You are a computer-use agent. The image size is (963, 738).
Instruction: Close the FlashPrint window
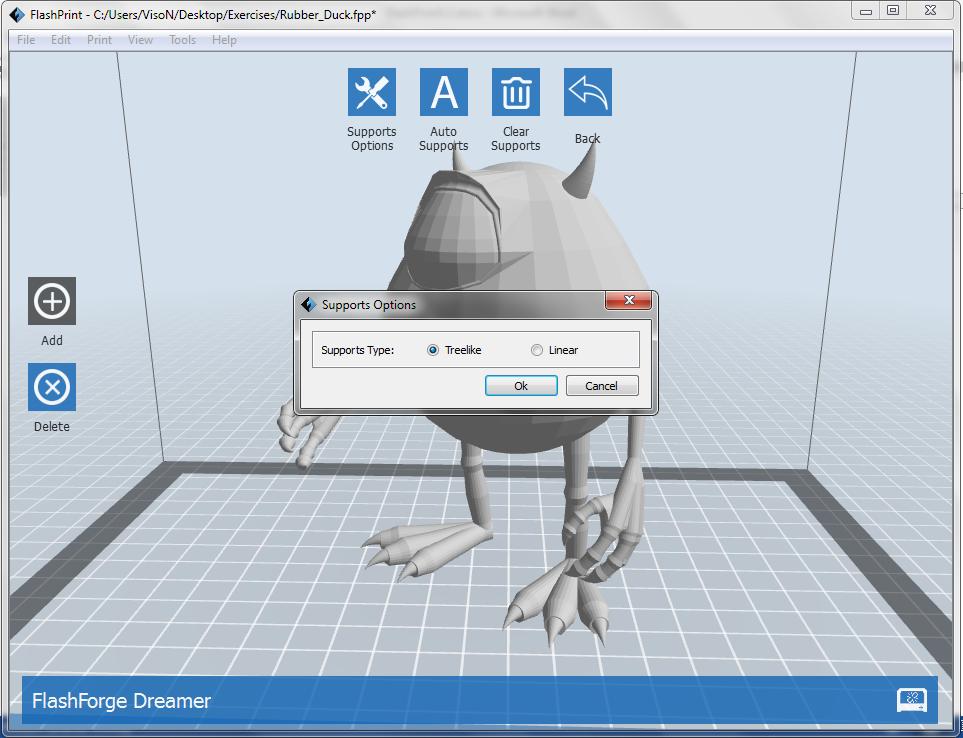pos(930,10)
